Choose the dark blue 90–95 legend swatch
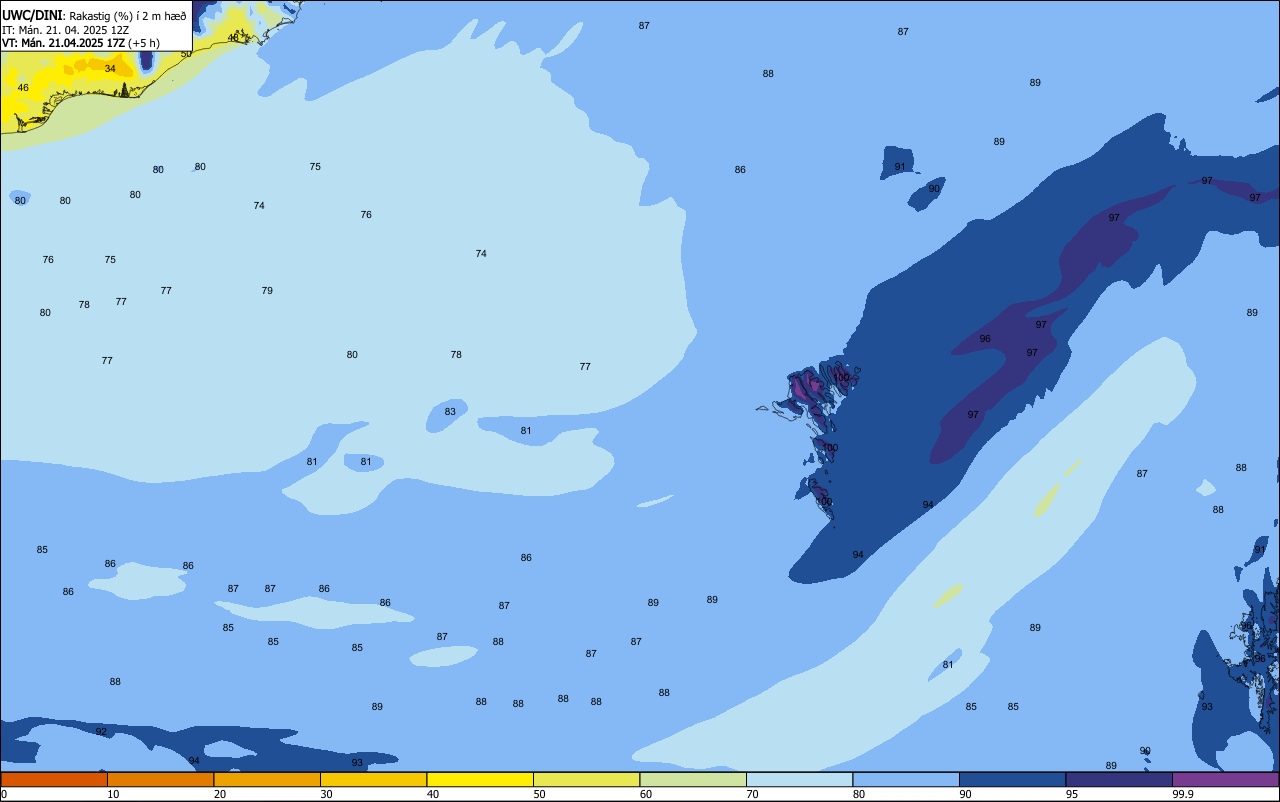Screen dimensions: 1280x802 click(x=1012, y=779)
